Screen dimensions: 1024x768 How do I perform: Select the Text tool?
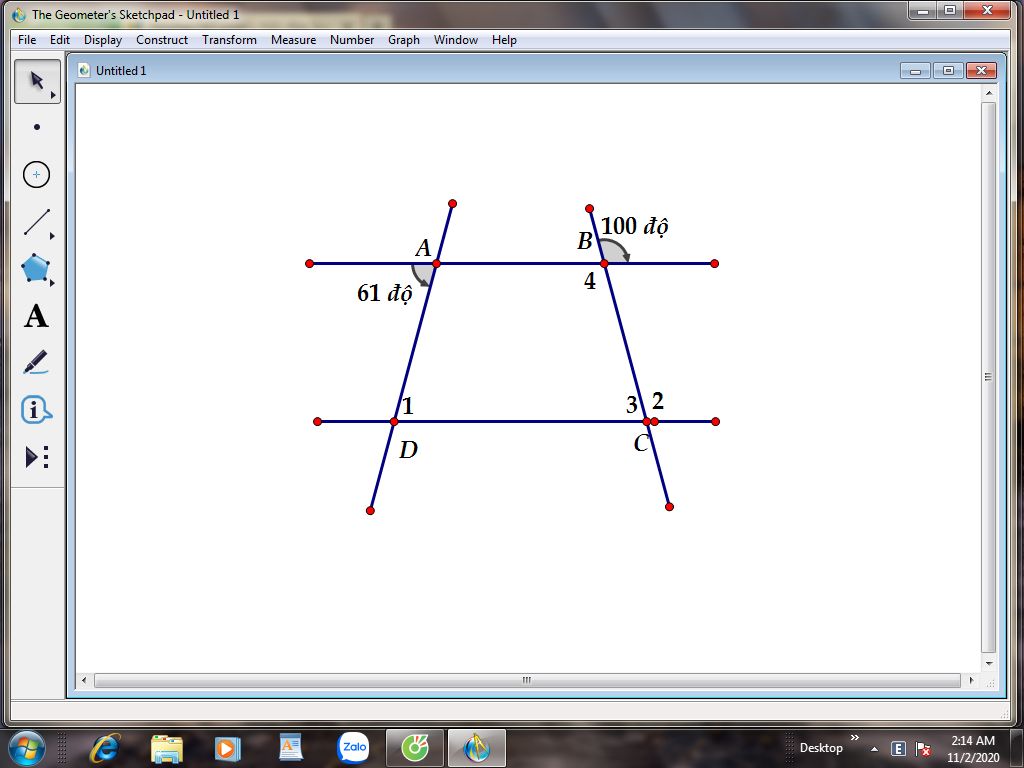point(36,316)
